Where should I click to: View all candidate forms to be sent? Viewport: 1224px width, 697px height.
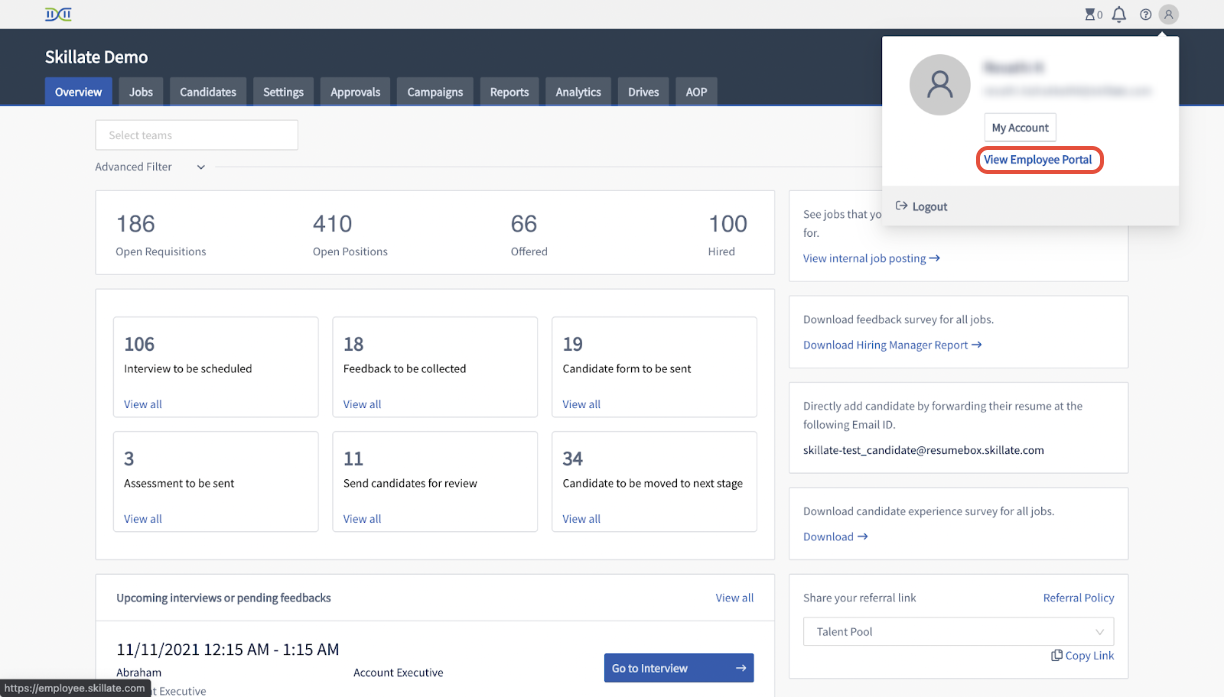pos(581,404)
